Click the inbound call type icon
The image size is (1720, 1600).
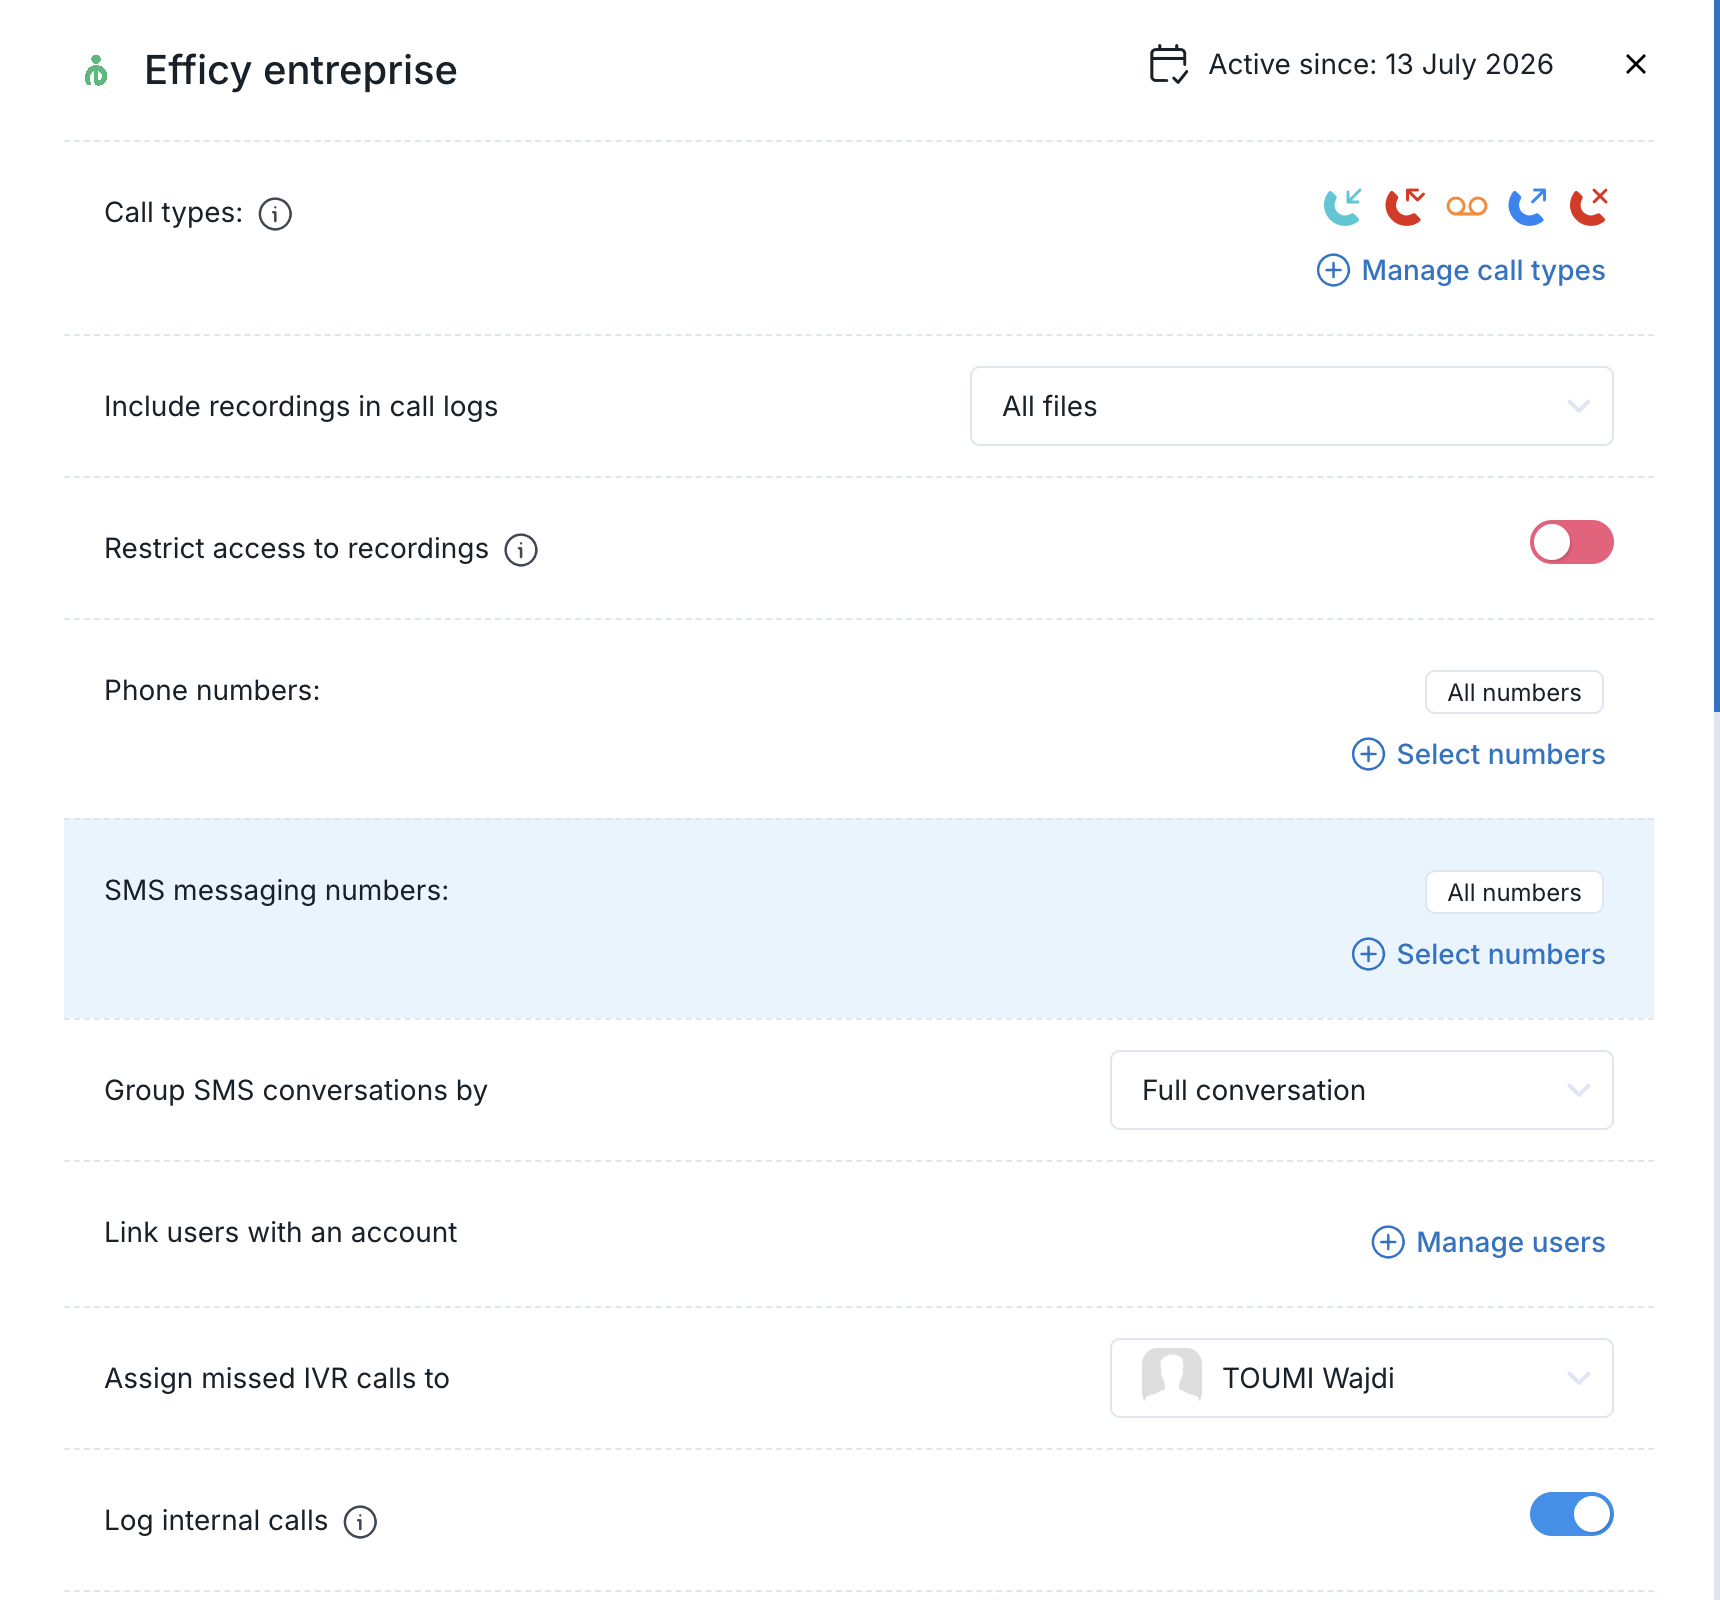click(x=1342, y=207)
